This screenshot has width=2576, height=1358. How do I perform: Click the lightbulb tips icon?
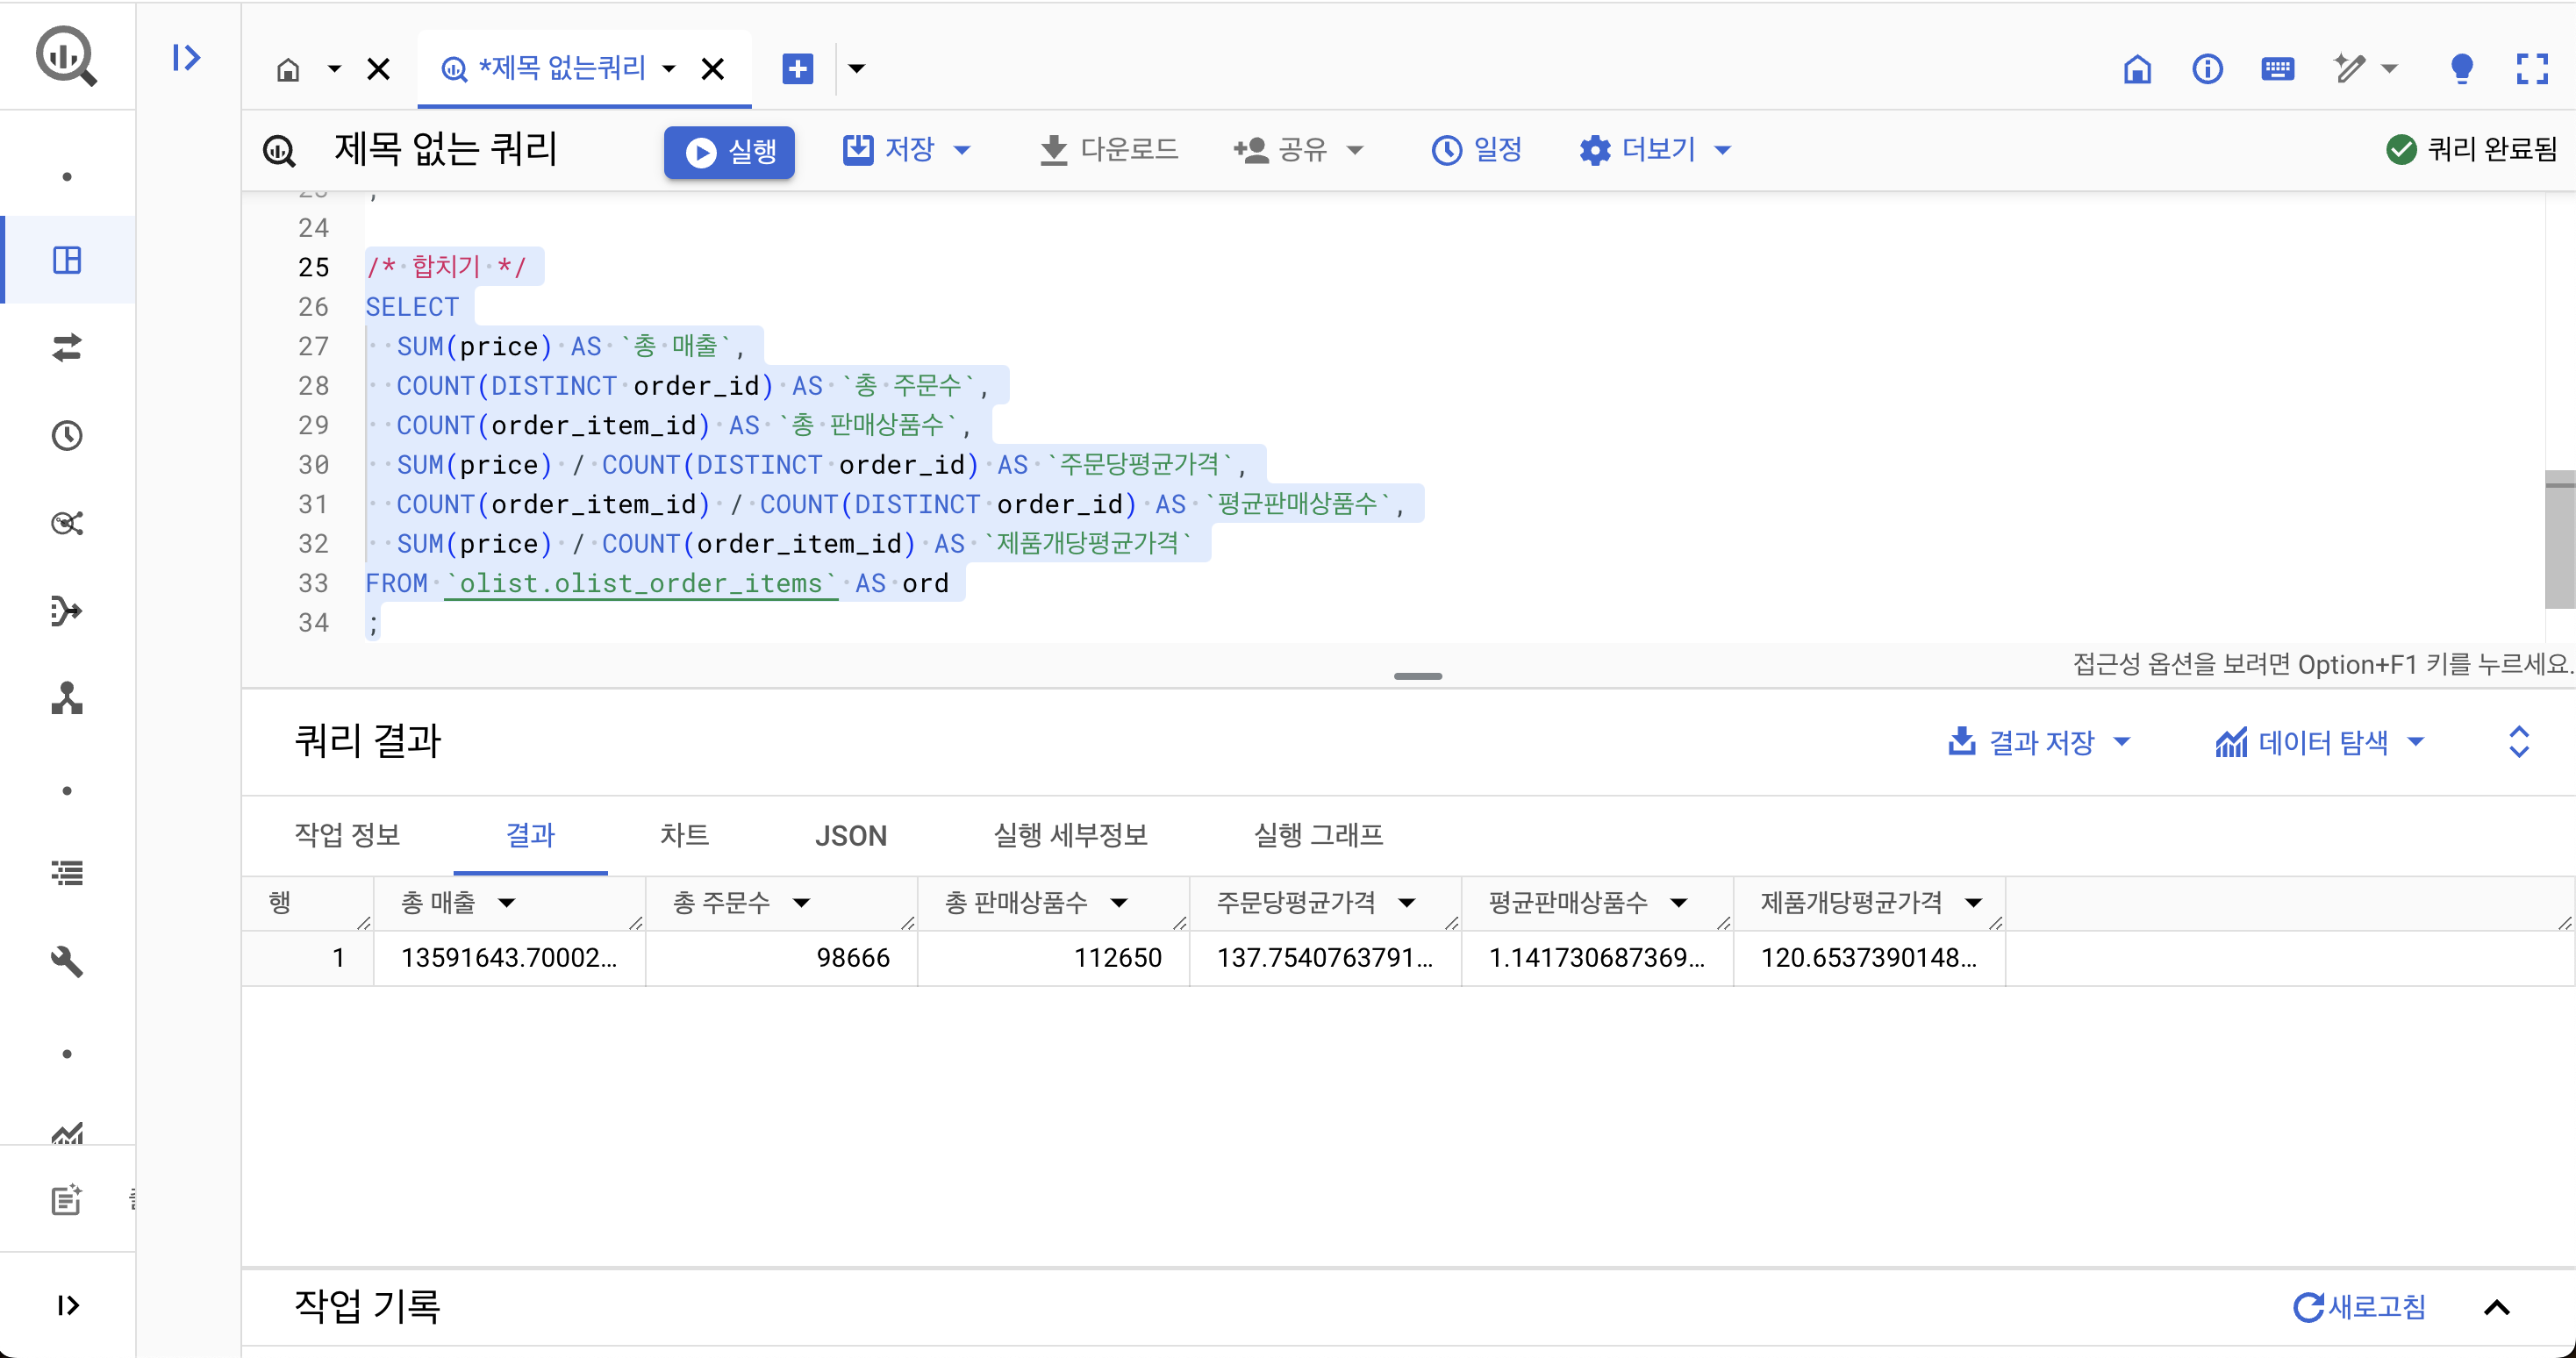click(x=2461, y=69)
